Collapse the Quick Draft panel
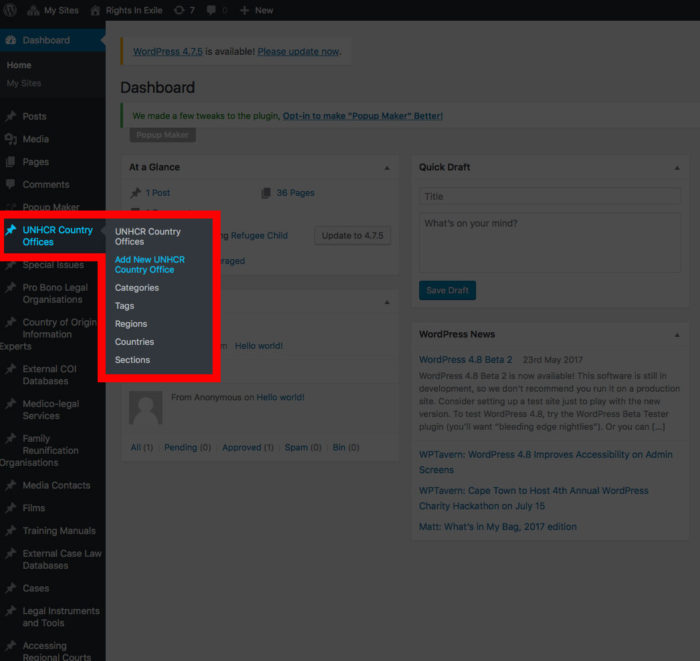700x661 pixels. (677, 168)
